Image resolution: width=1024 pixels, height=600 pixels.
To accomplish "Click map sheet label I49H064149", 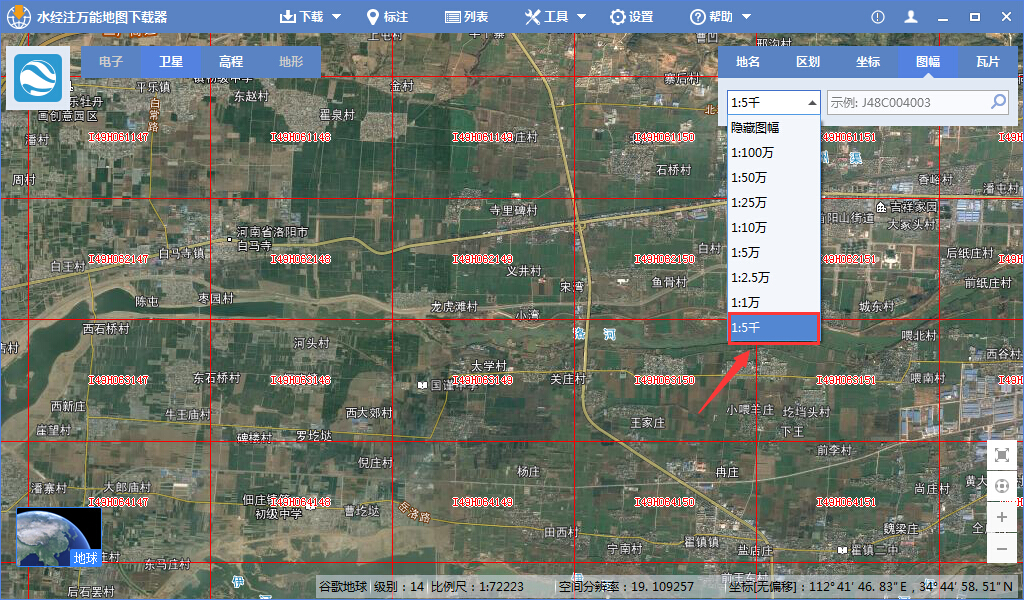I will (x=483, y=502).
